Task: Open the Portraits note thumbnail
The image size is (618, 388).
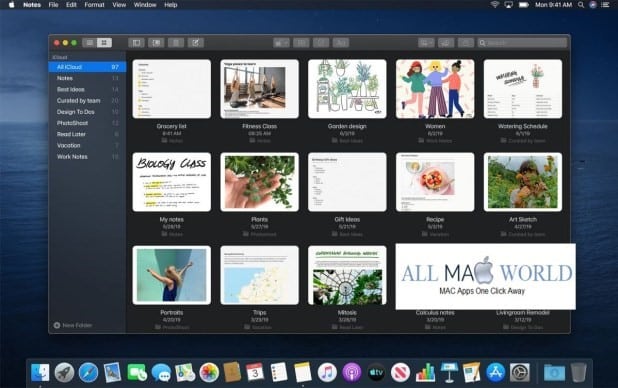Action: [x=171, y=275]
